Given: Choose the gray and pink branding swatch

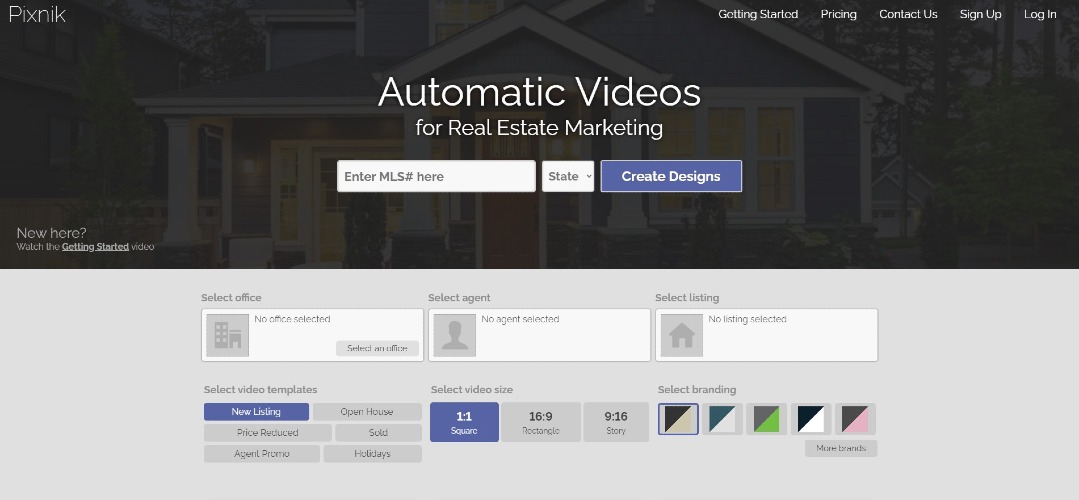Looking at the screenshot, I should [x=855, y=419].
